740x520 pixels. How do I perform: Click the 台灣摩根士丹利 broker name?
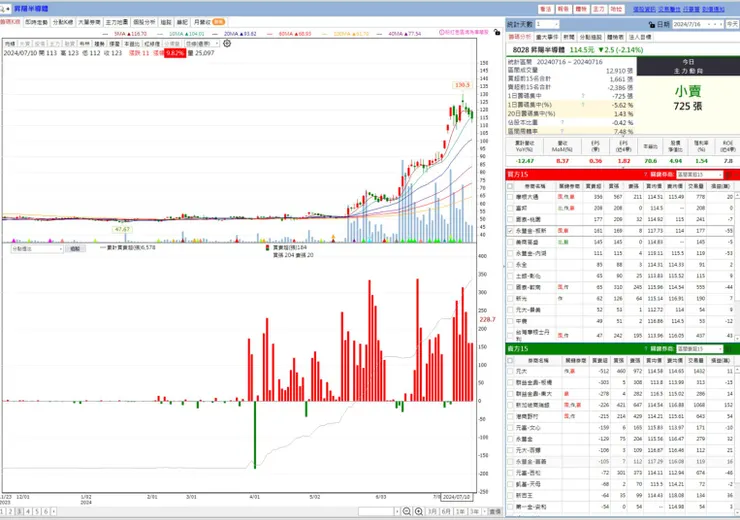[x=532, y=335]
